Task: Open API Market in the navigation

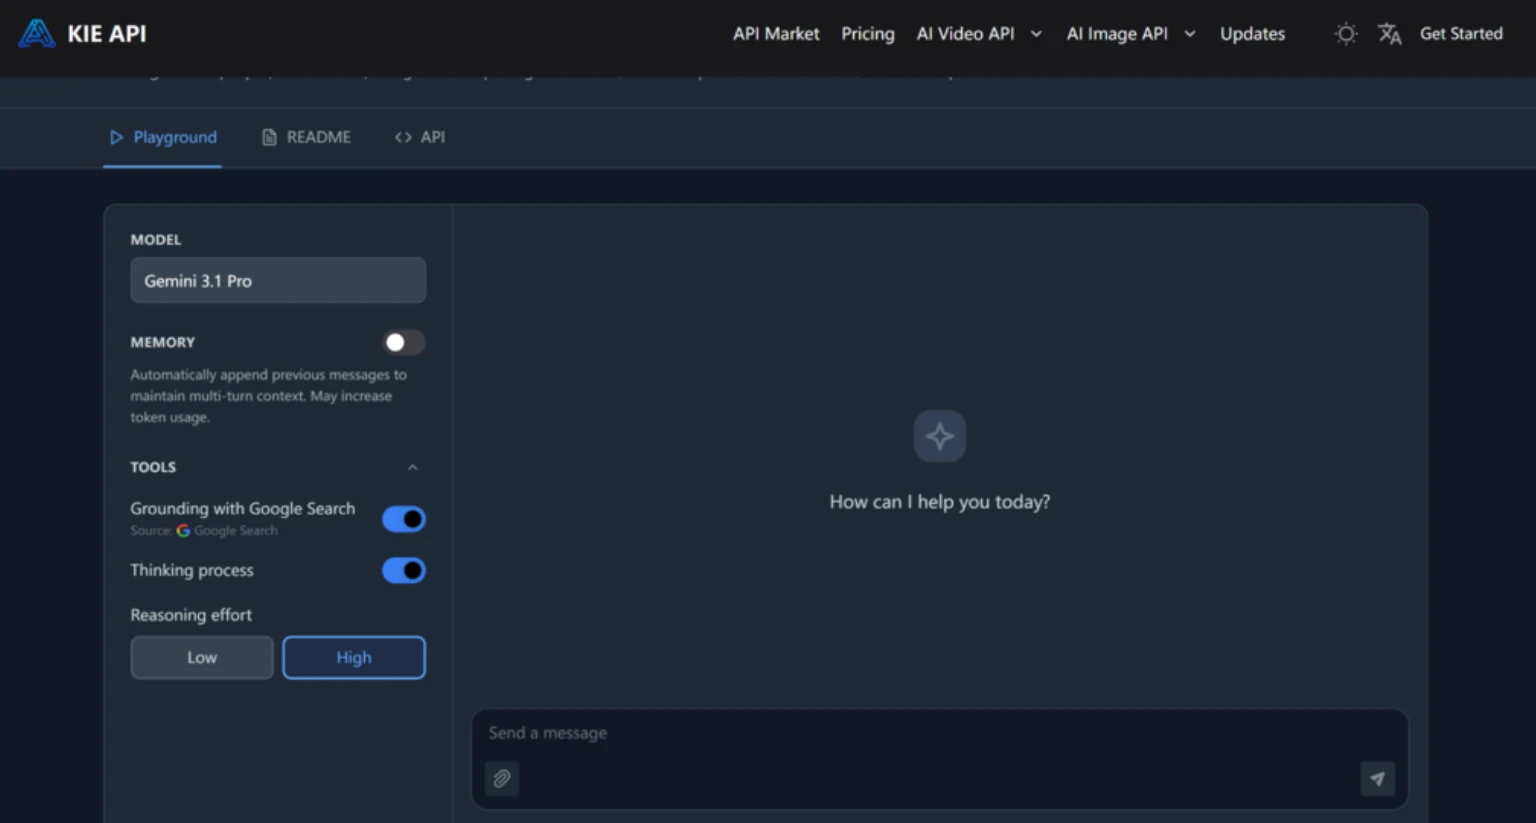Action: [x=776, y=34]
